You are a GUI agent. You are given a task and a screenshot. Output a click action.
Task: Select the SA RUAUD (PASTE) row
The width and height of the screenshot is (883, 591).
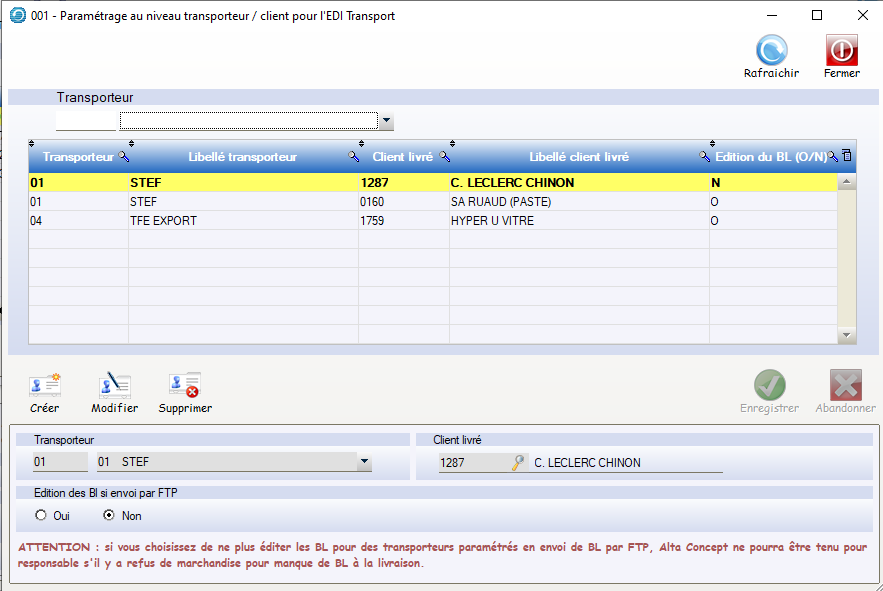[500, 202]
